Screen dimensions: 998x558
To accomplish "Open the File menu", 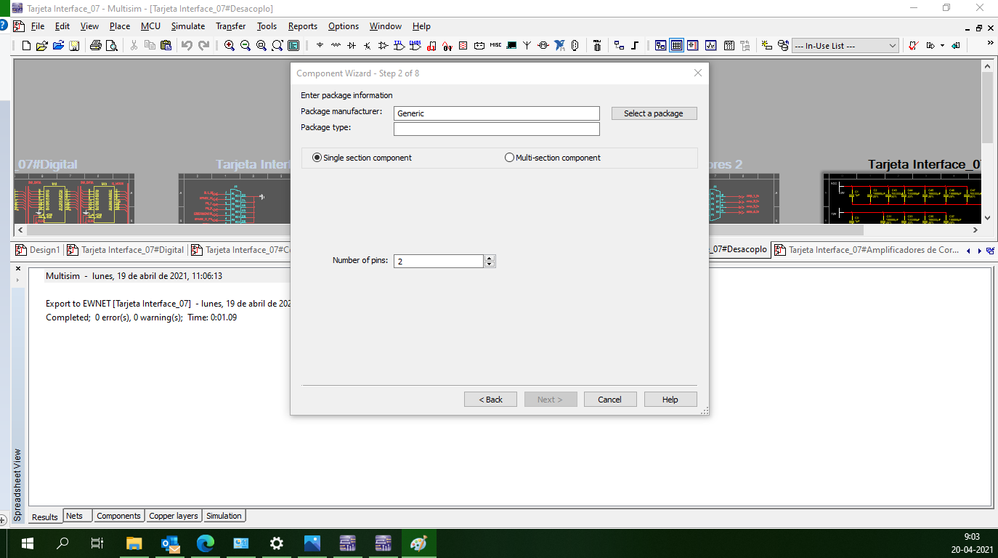I will point(38,26).
